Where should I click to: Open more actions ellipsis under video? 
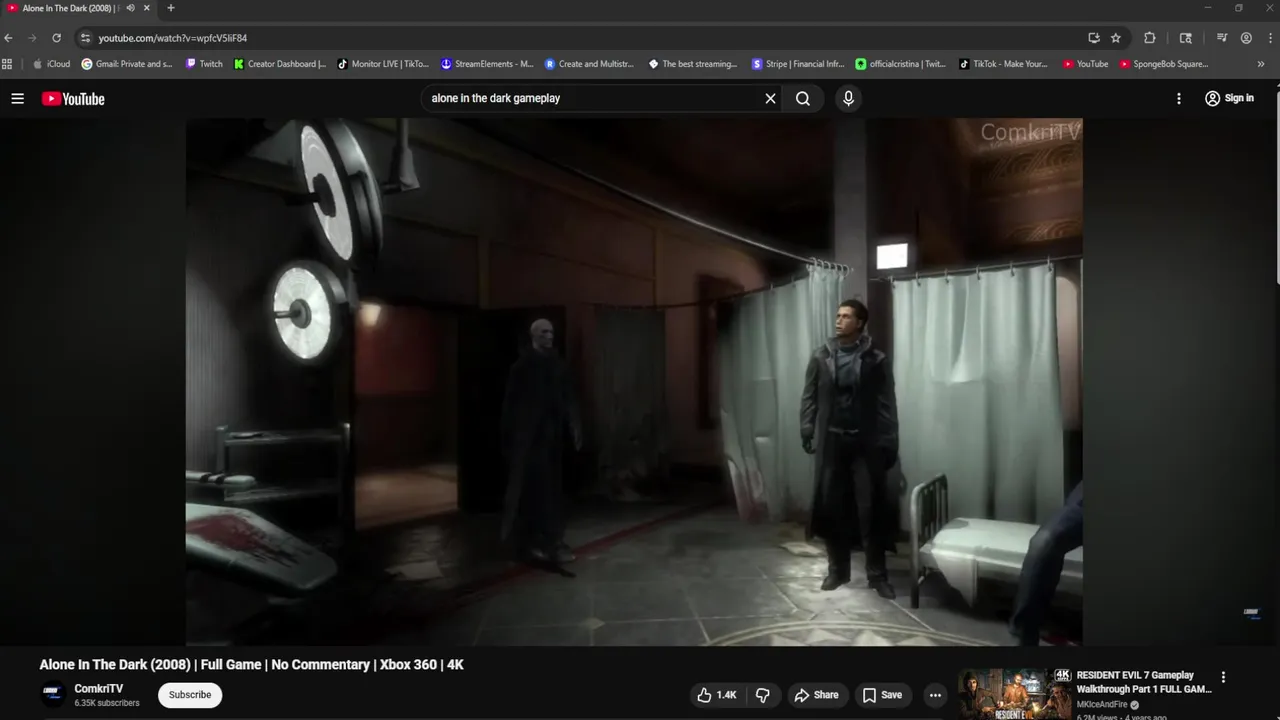click(935, 695)
